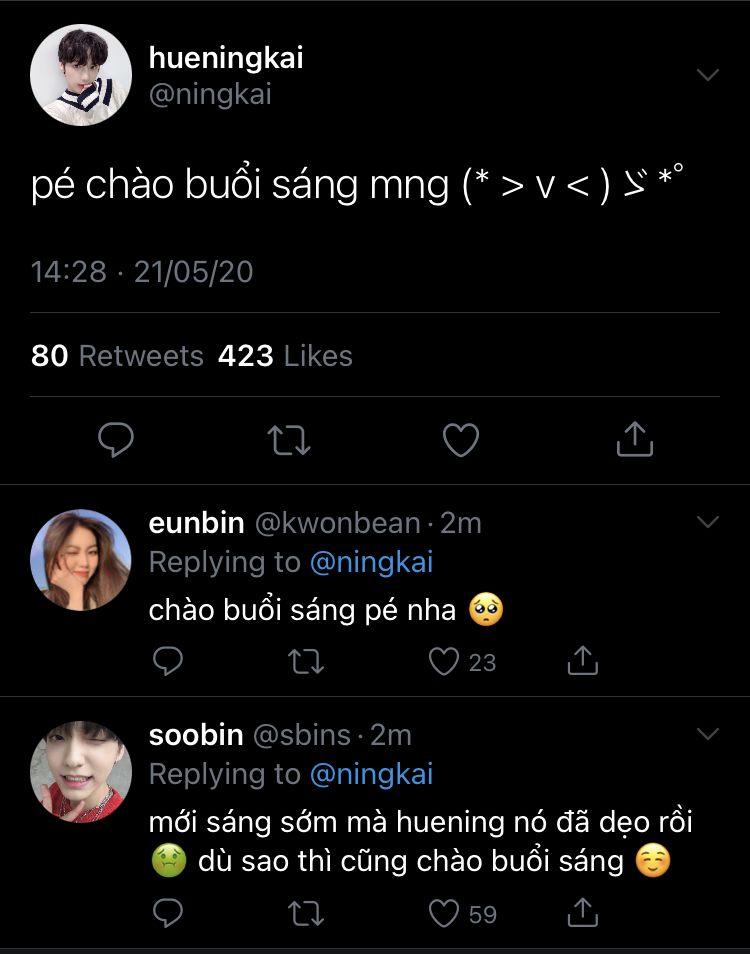Share eunbin's reply
Viewport: 750px width, 954px height.
pos(582,661)
